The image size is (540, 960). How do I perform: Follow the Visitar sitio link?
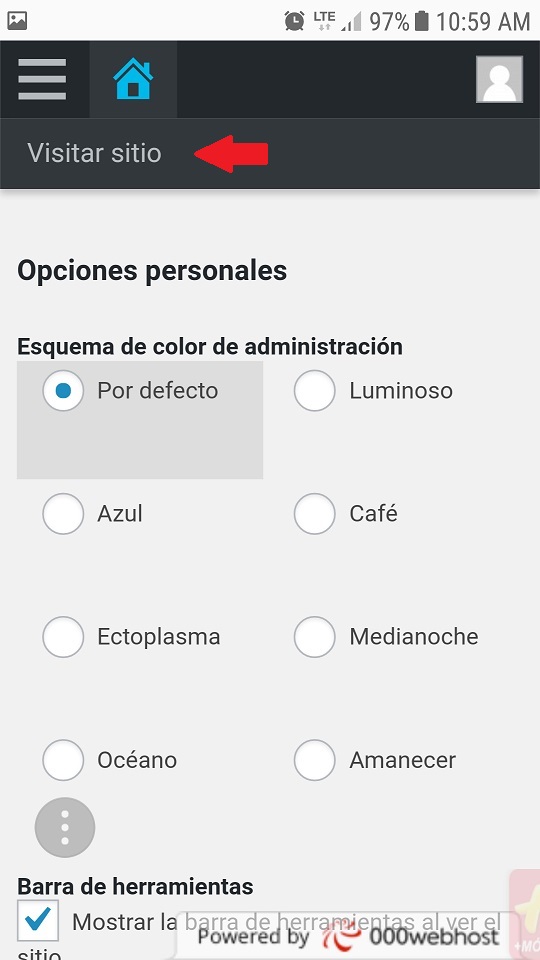pos(94,153)
